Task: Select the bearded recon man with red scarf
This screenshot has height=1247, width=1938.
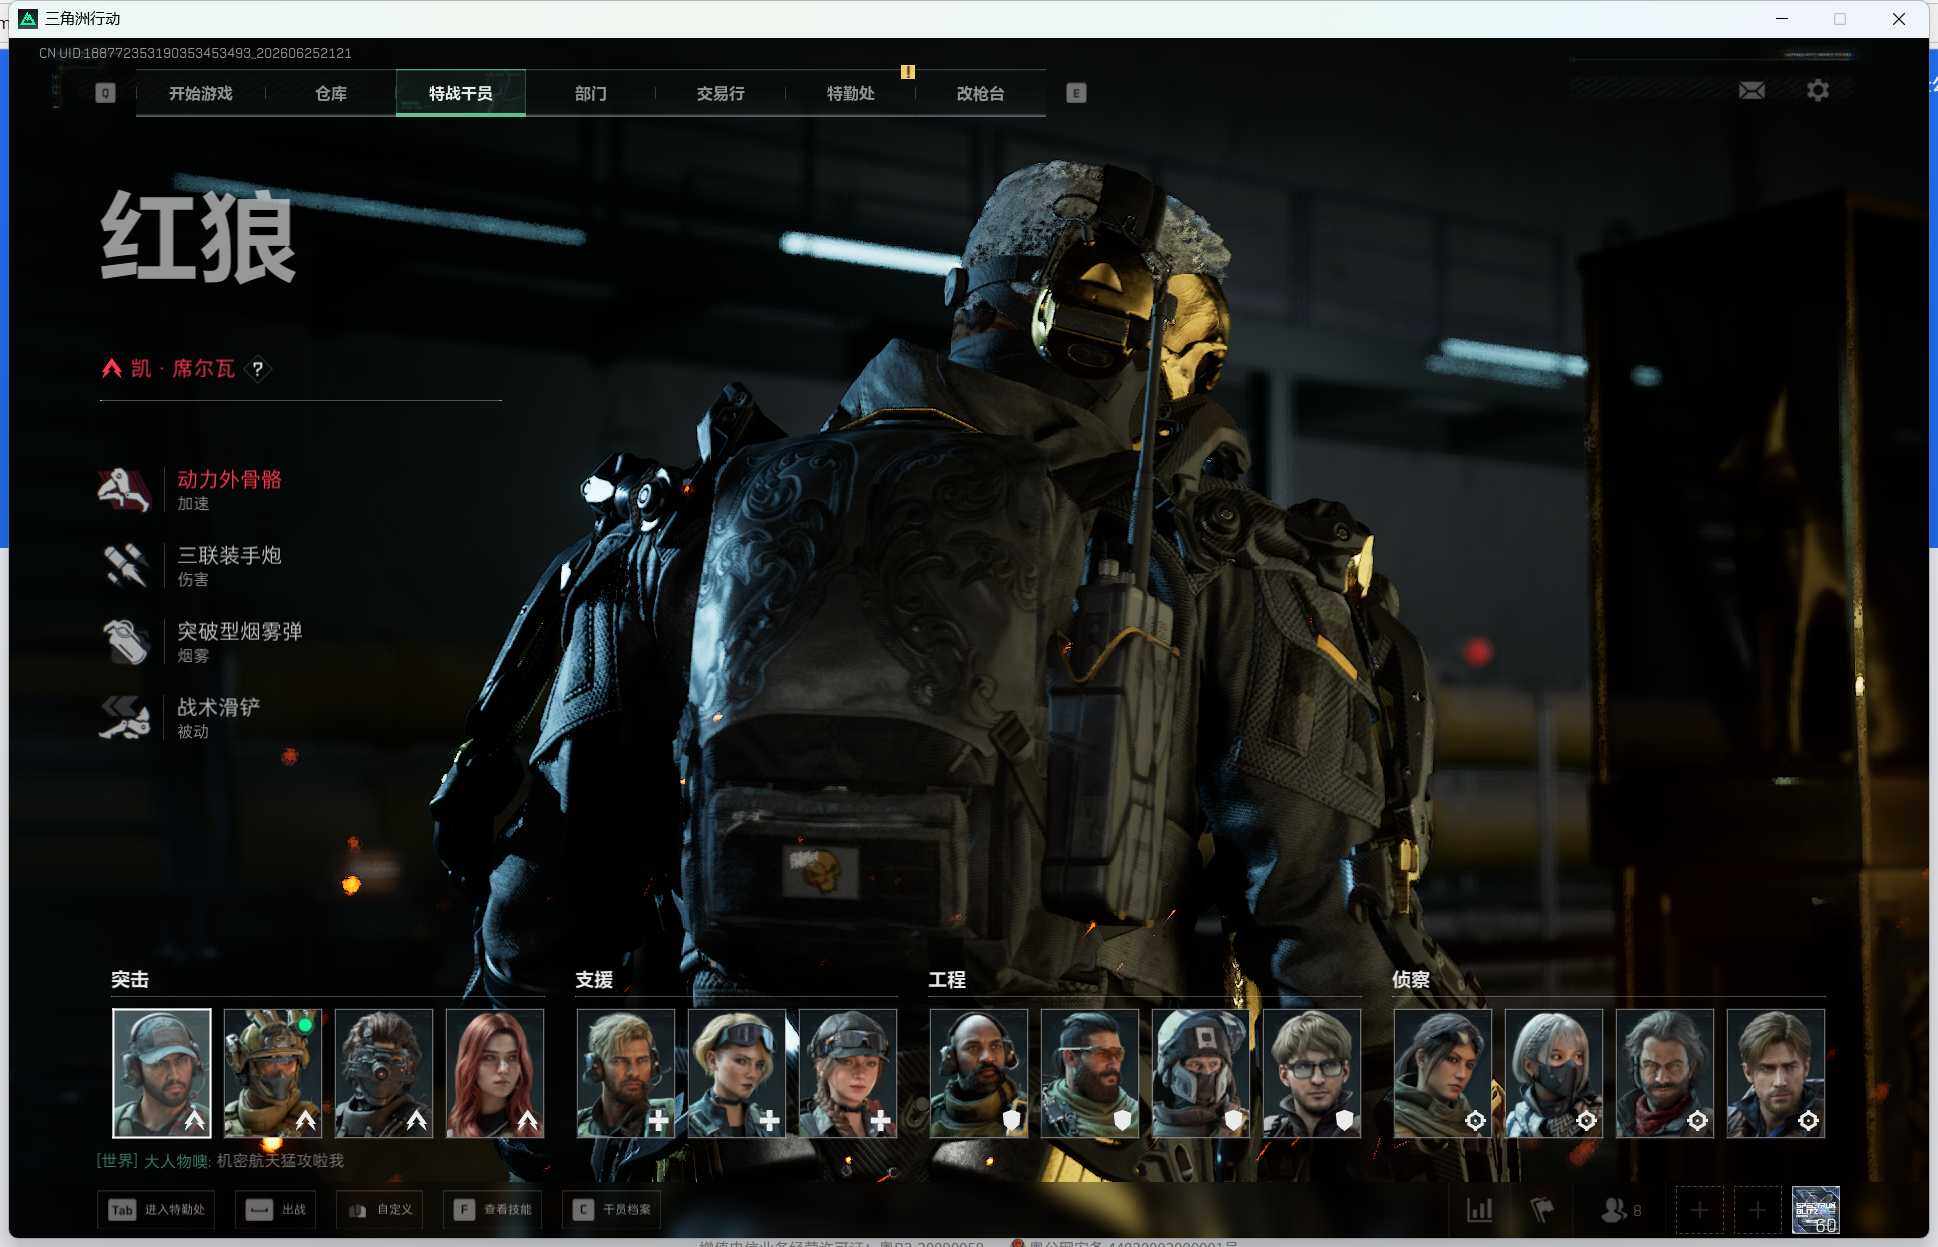Action: tap(1665, 1073)
